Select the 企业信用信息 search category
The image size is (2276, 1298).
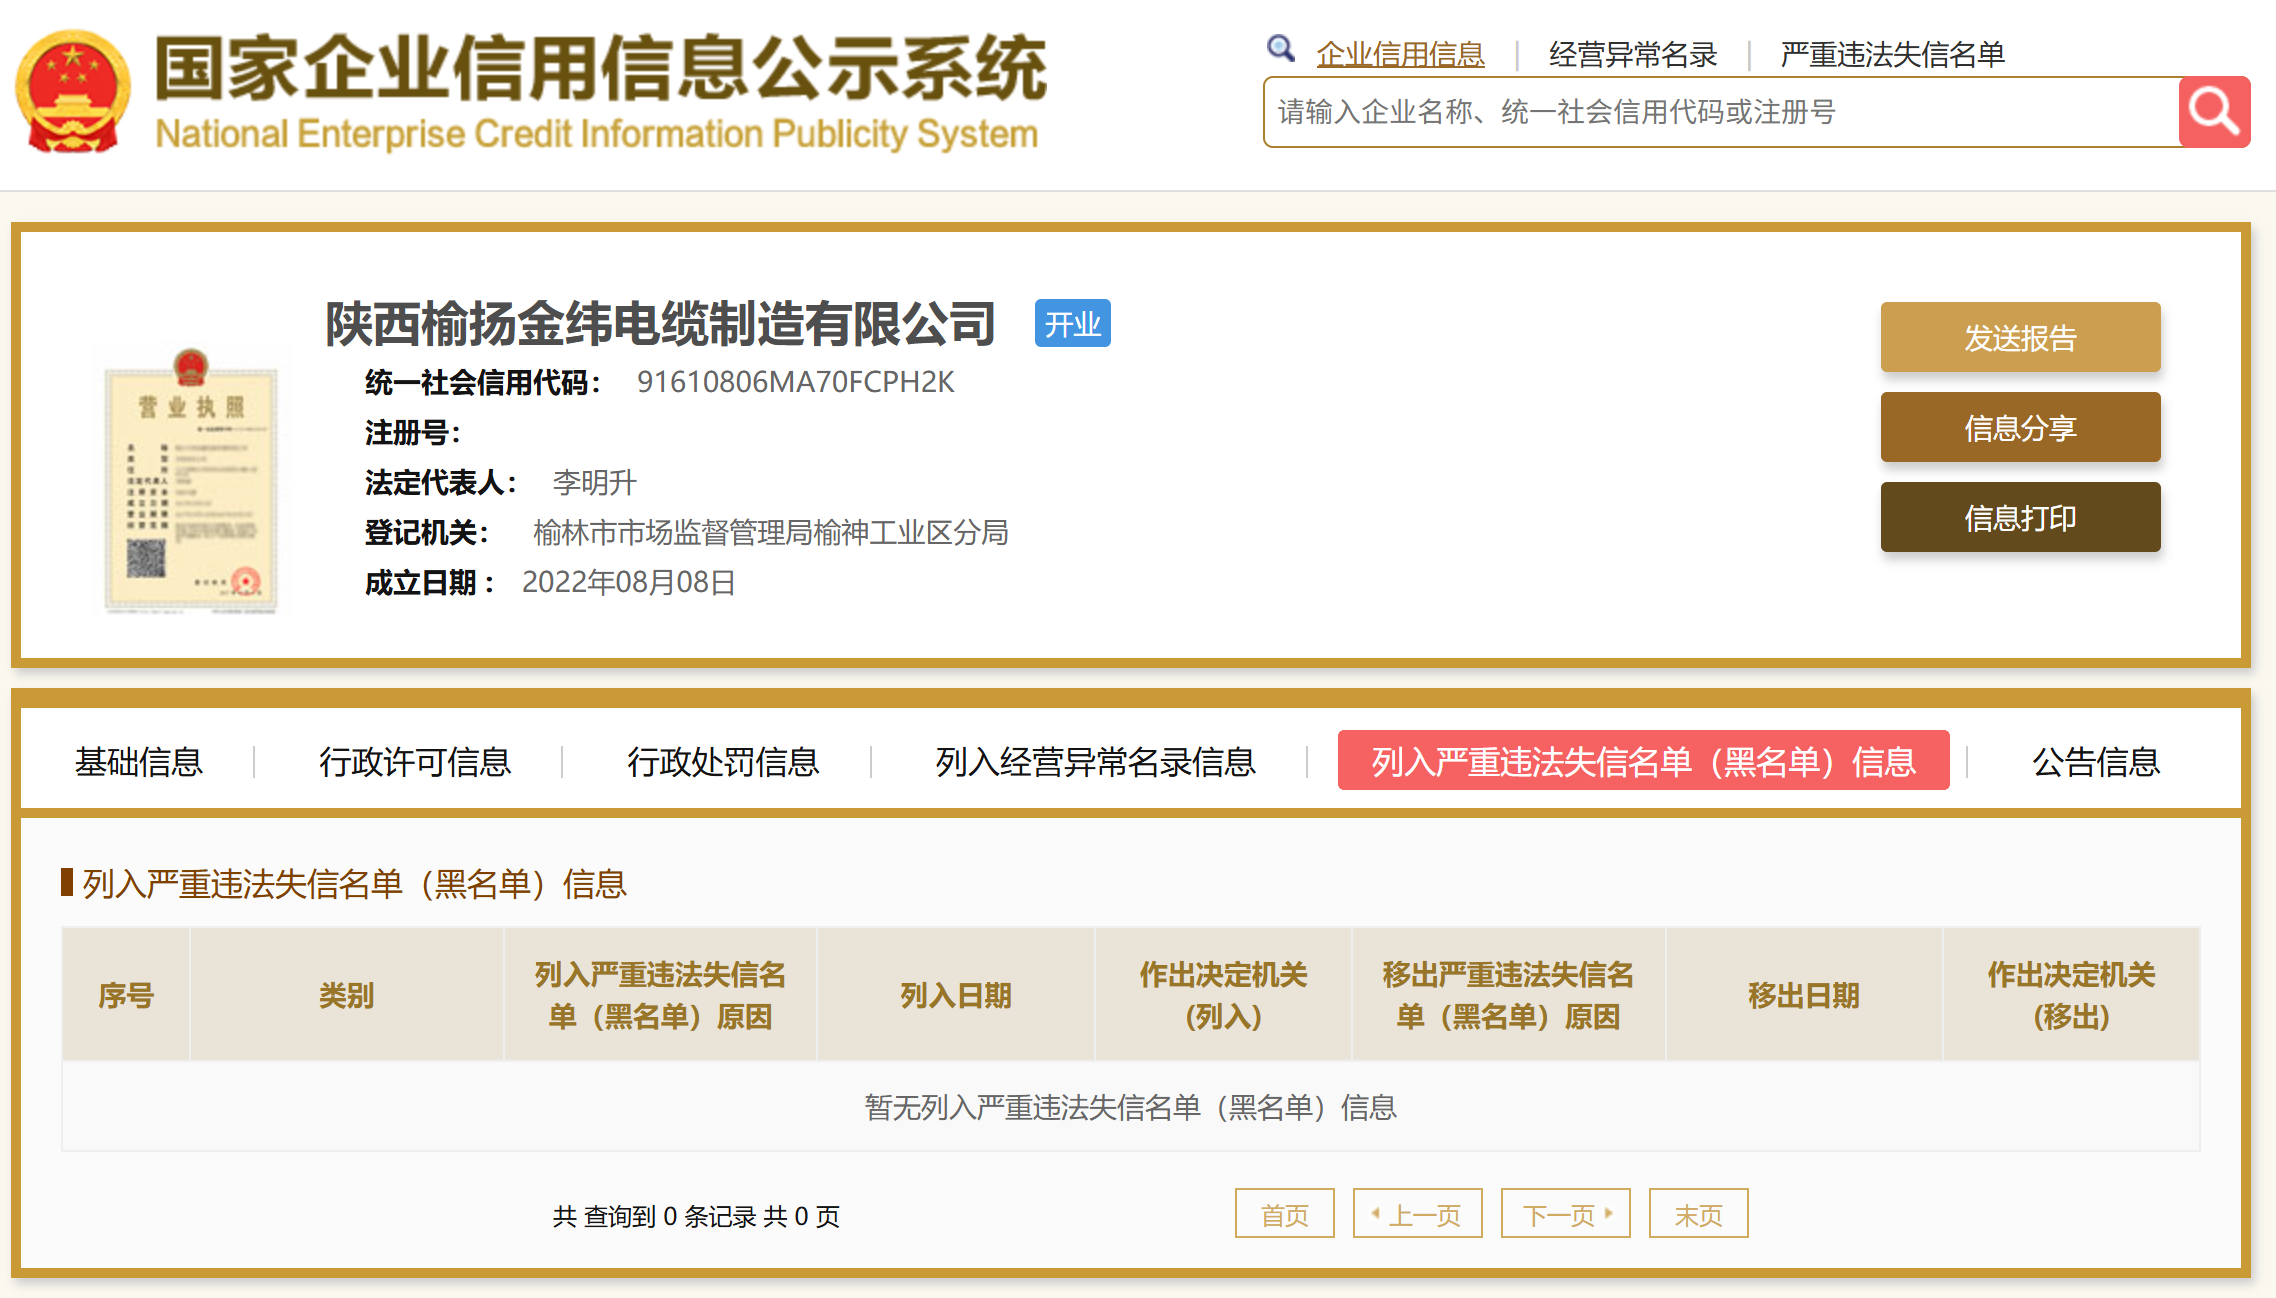pyautogui.click(x=1400, y=54)
